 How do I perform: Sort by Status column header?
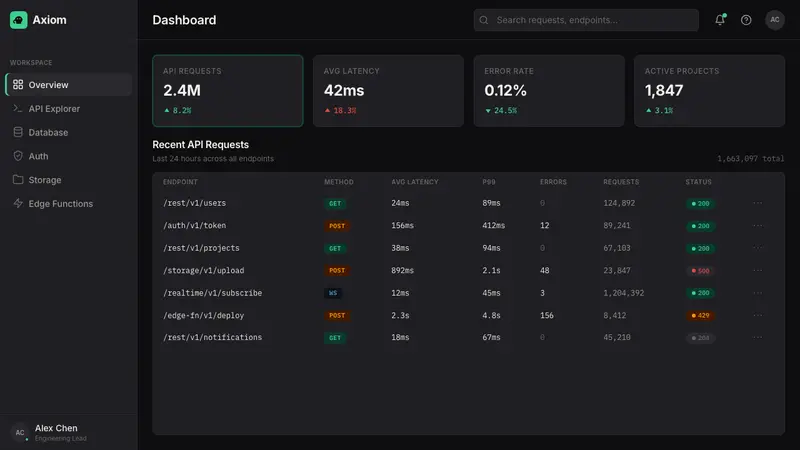point(698,182)
